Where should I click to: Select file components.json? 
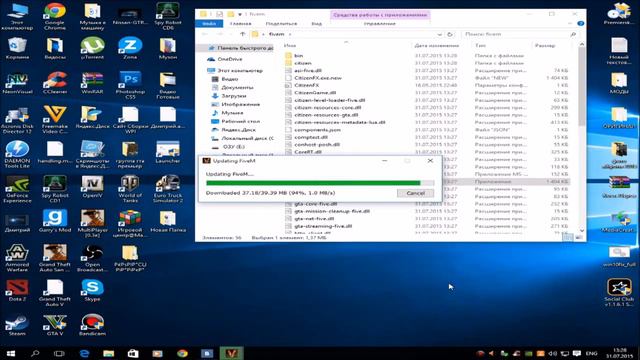pos(317,130)
